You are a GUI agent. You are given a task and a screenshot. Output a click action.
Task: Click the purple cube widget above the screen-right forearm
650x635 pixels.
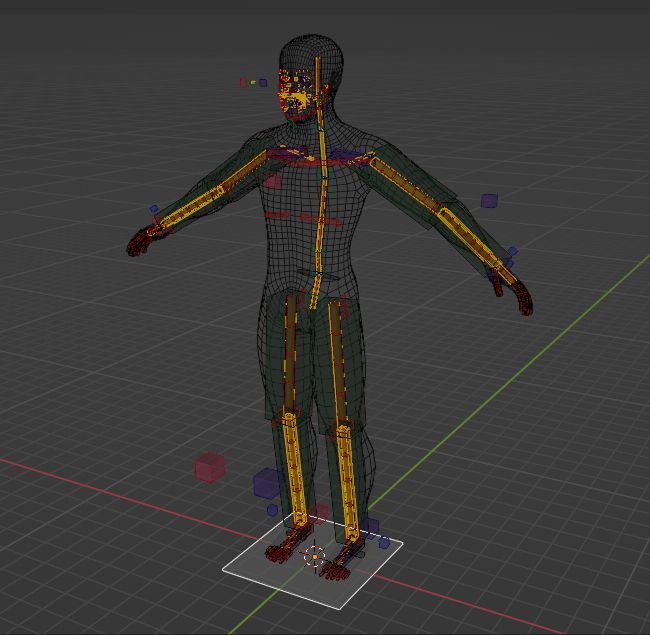coord(489,201)
